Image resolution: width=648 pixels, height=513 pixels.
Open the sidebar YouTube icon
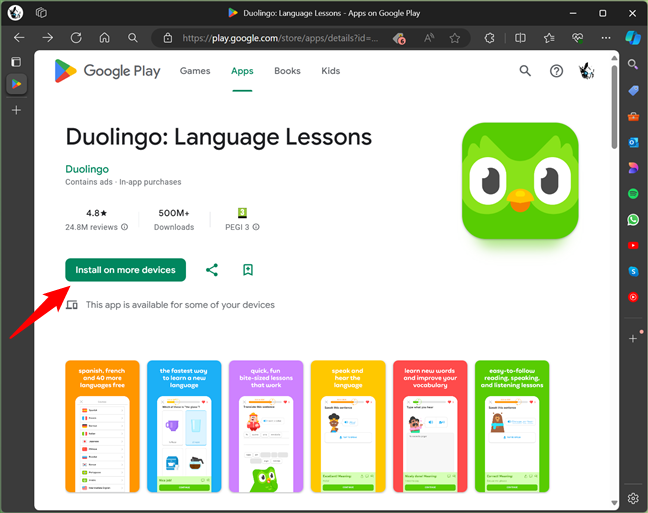click(x=633, y=246)
